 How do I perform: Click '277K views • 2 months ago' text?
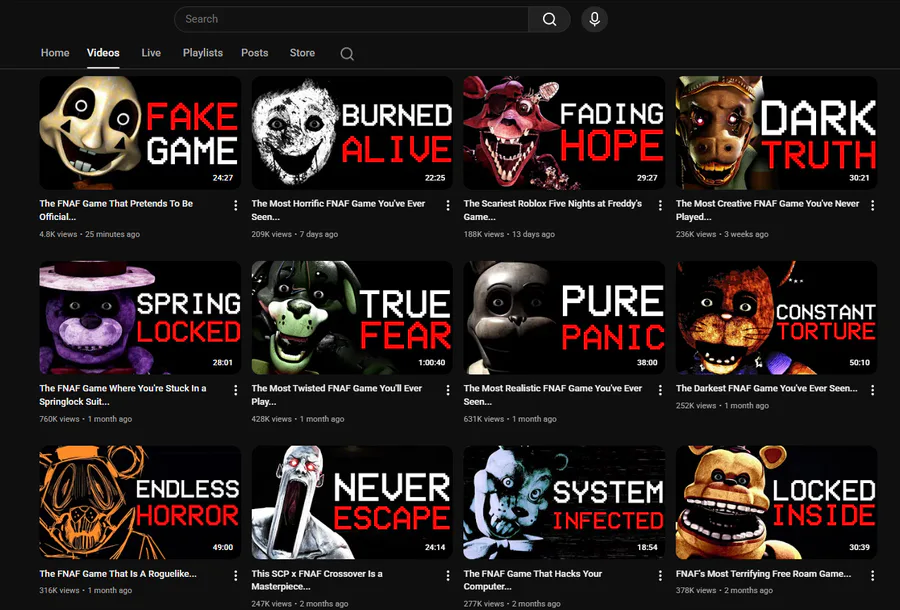pyautogui.click(x=512, y=604)
